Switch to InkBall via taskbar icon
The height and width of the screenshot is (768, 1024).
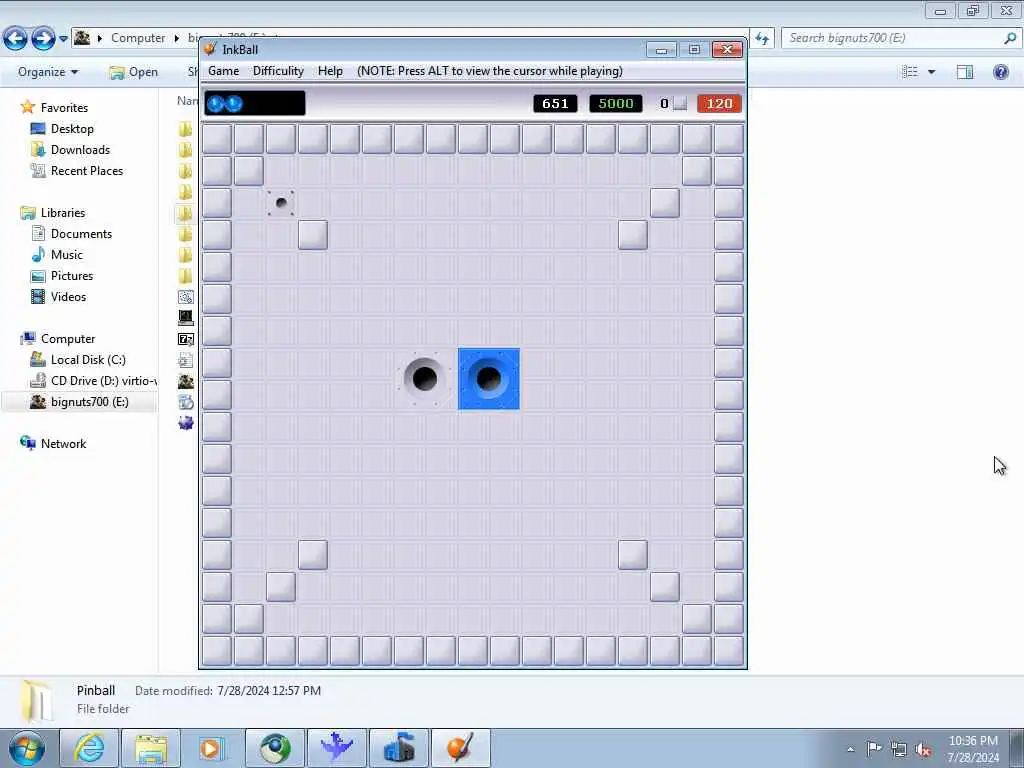point(460,748)
